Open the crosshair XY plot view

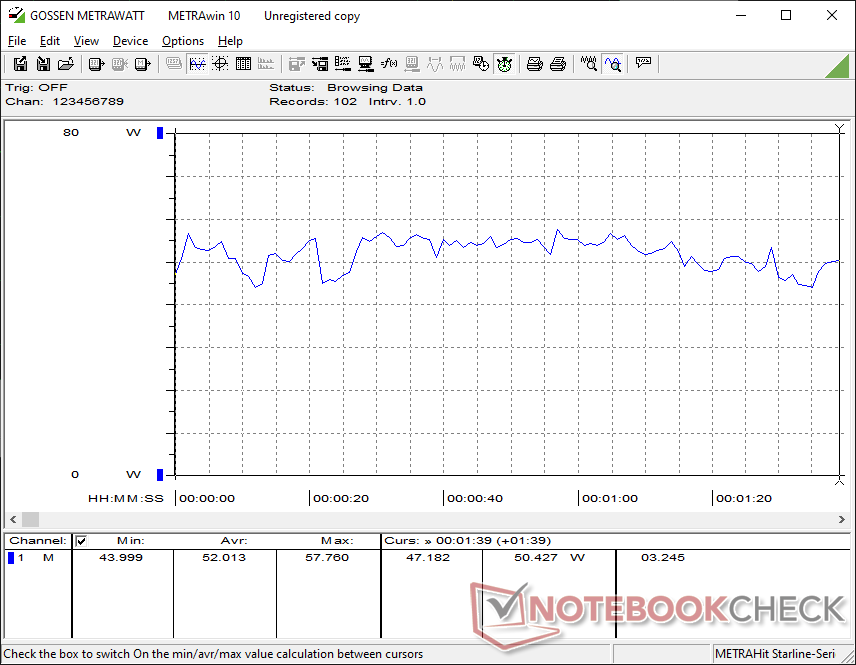(x=220, y=64)
